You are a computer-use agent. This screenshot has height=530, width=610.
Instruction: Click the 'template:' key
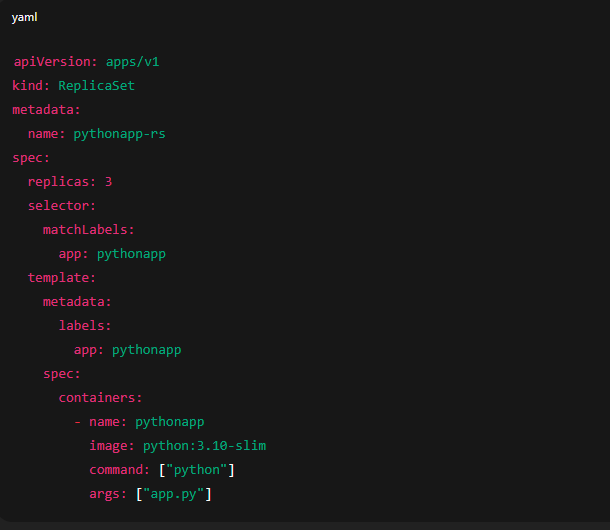click(62, 278)
